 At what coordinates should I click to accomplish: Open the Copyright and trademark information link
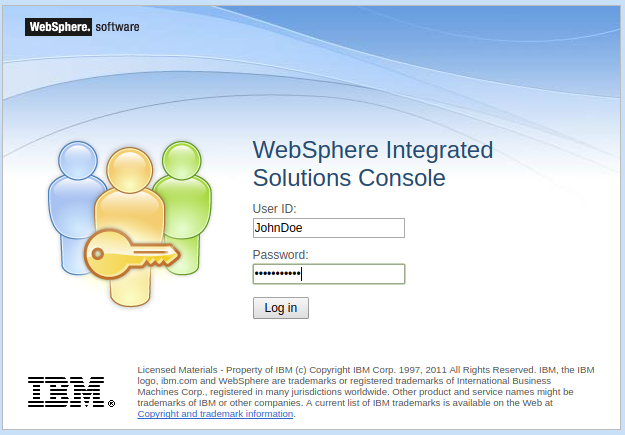coord(215,414)
